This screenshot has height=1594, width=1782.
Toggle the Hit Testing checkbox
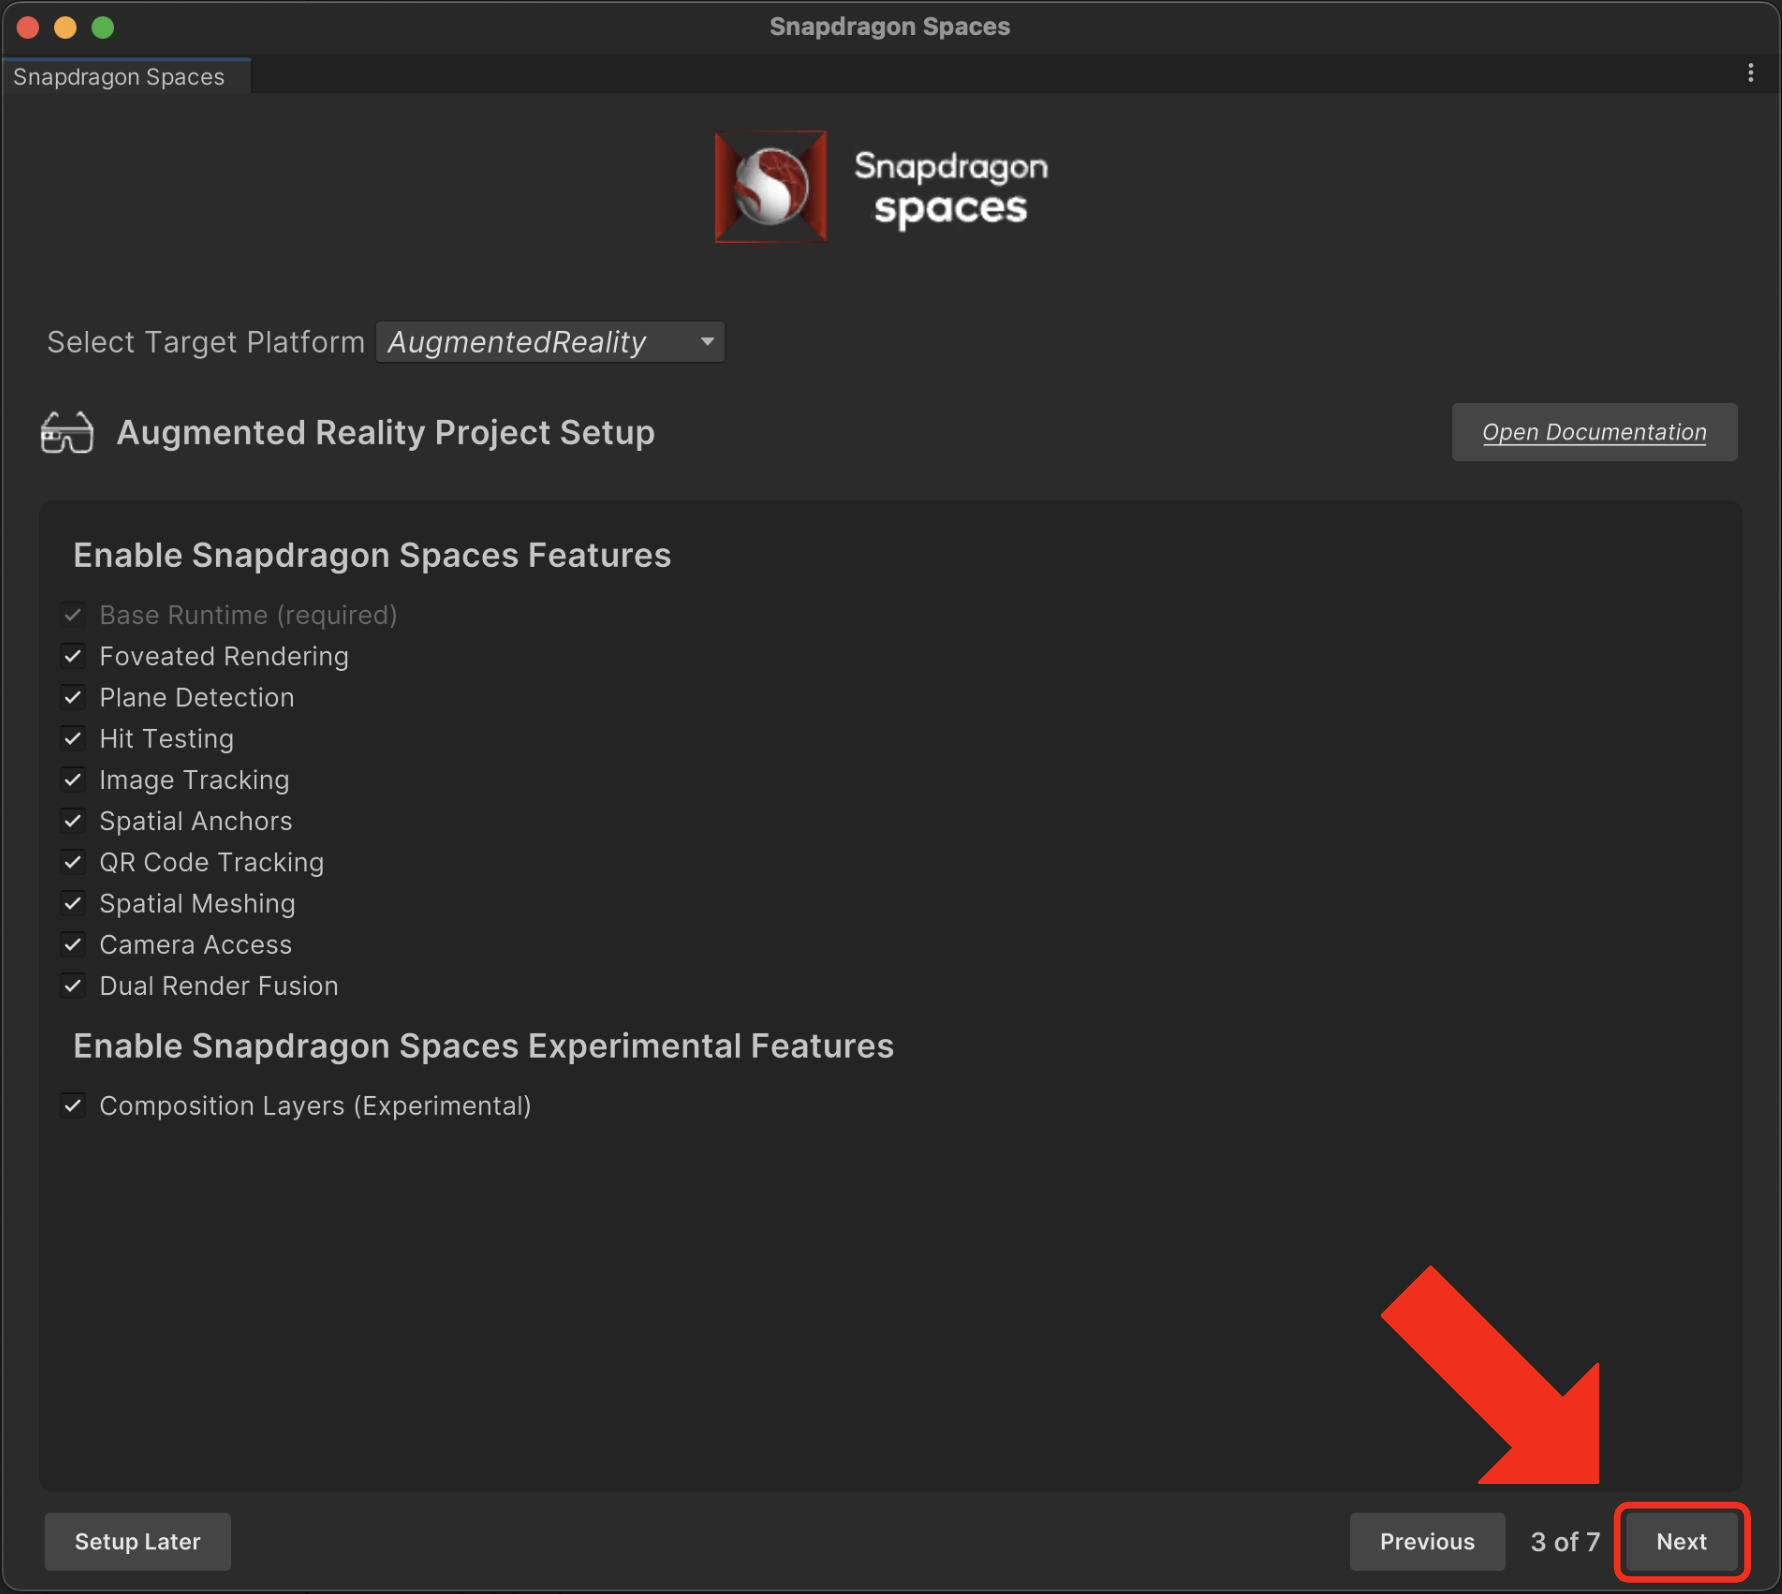(73, 739)
